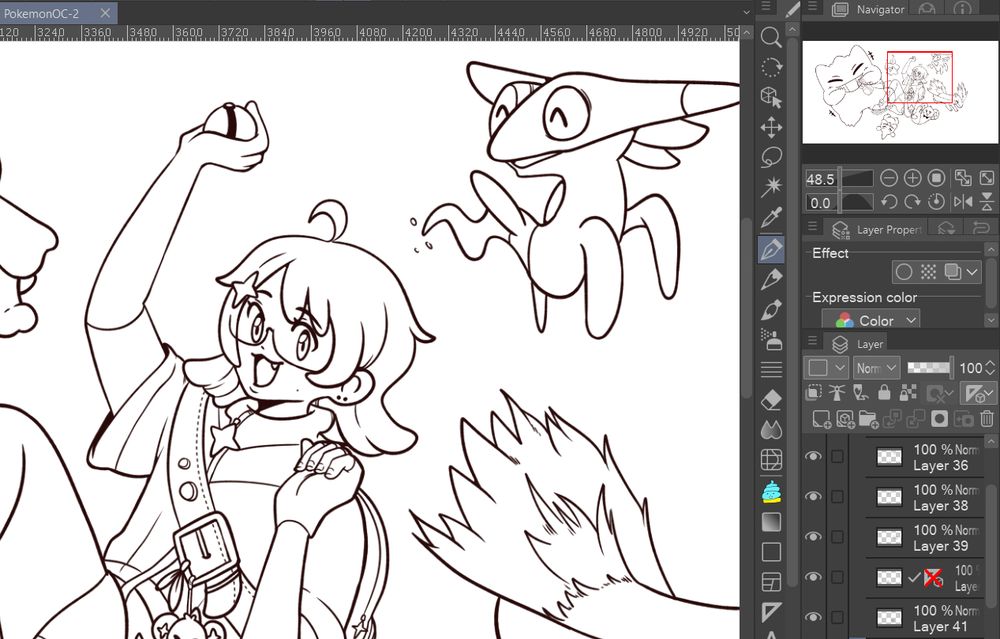This screenshot has height=639, width=1000.
Task: Toggle Lock layer padlock
Action: point(884,393)
